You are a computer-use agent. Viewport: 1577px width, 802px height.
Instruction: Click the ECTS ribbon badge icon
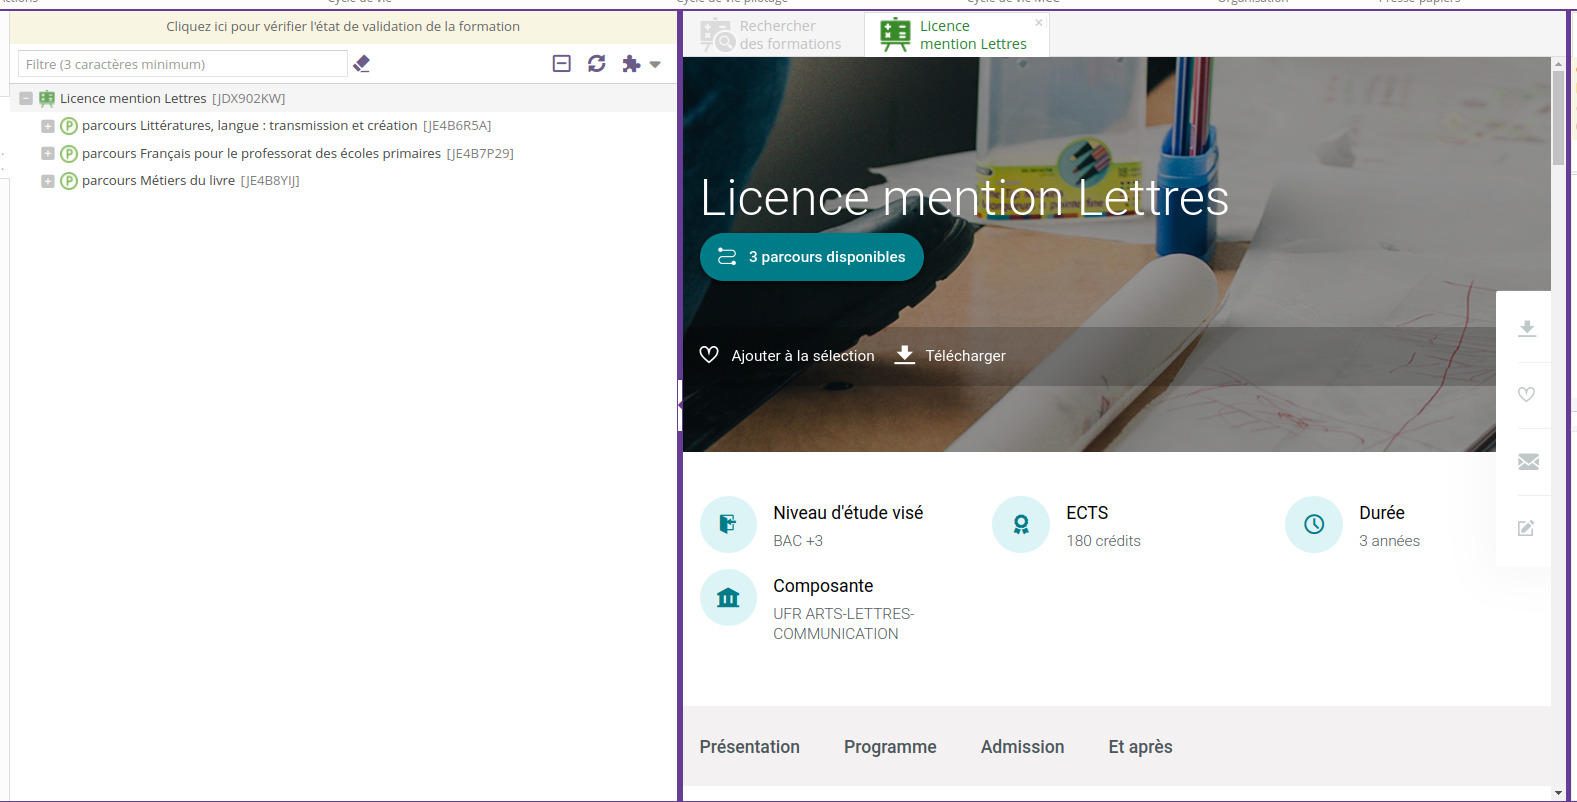(x=1021, y=524)
